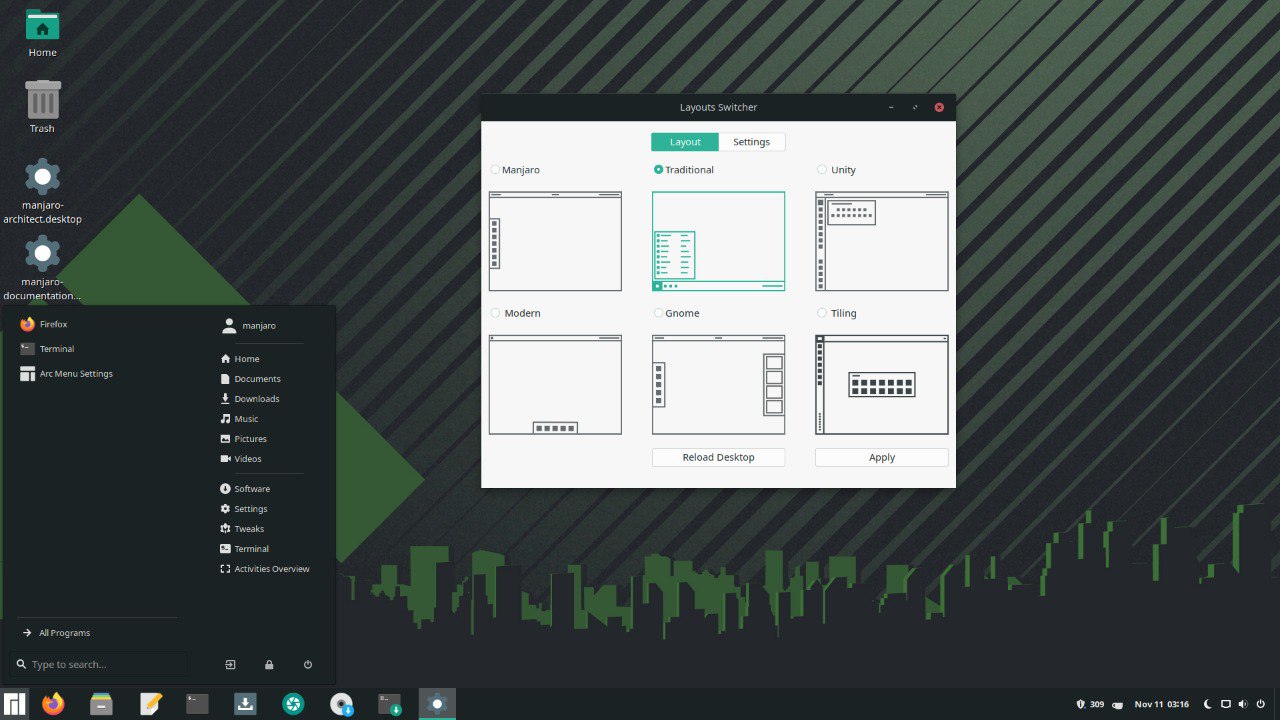Click the Modern layout preview thumbnail
Viewport: 1280px width, 720px height.
click(555, 385)
